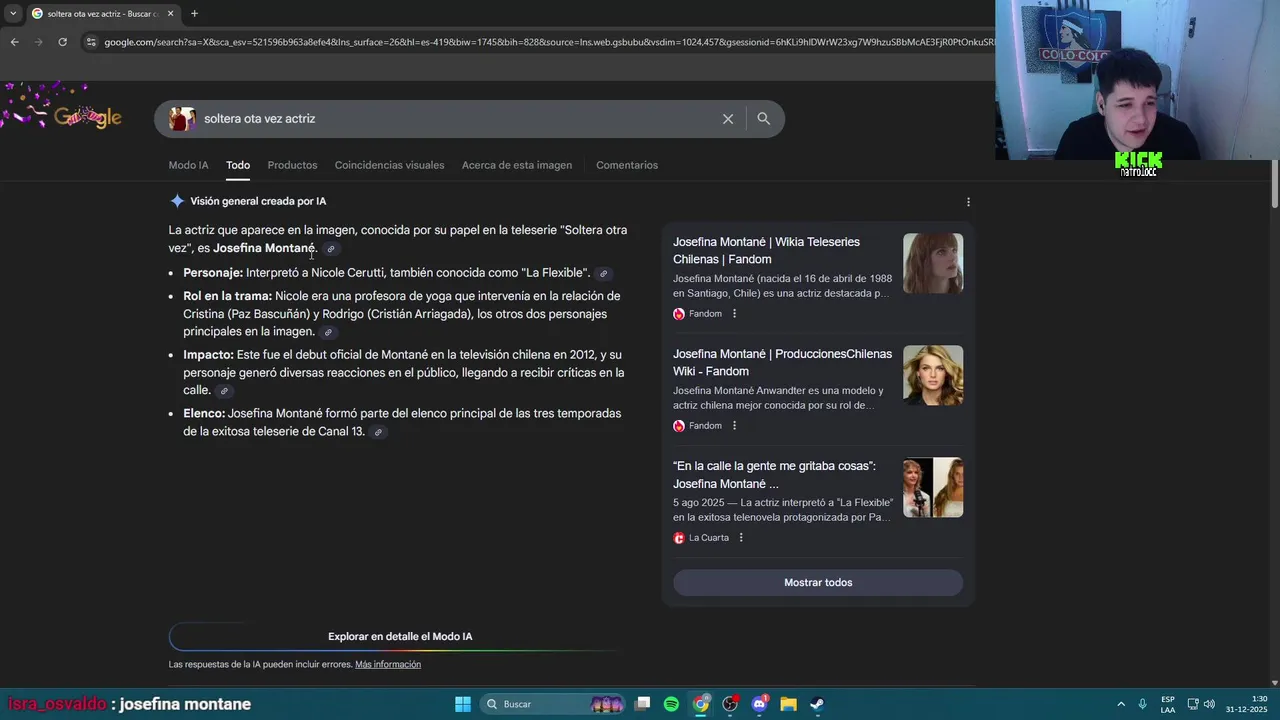Open the Productos tab

(x=292, y=165)
